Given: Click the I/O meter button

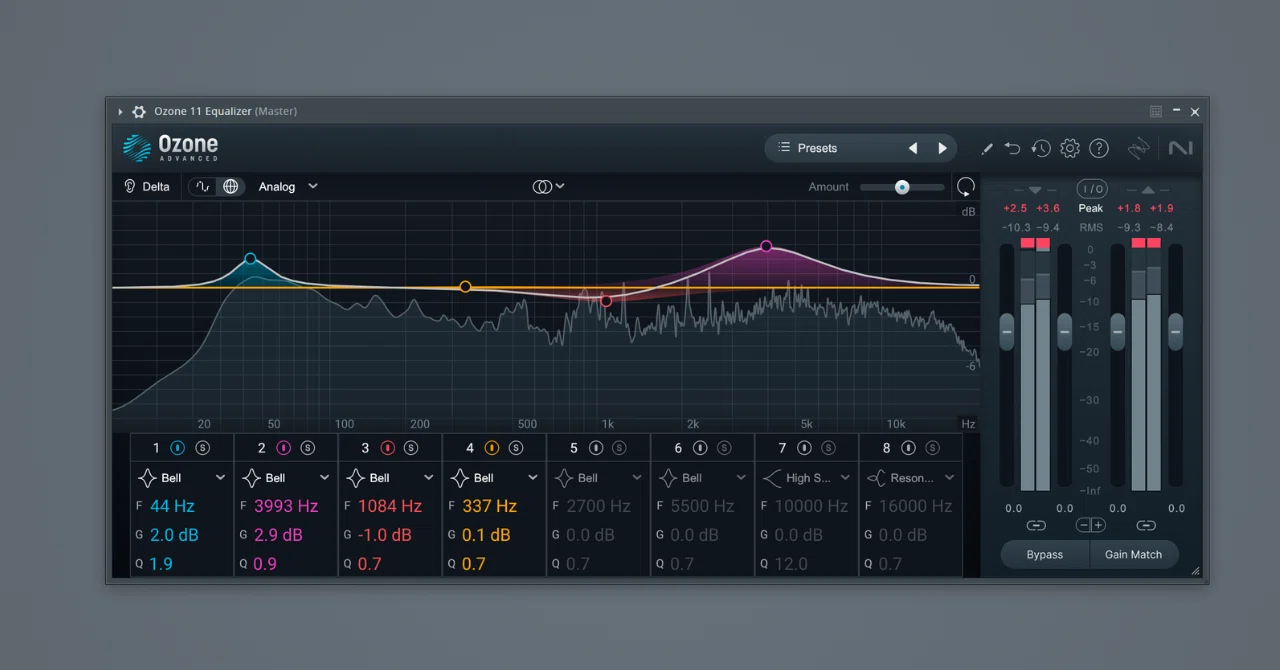Looking at the screenshot, I should (1091, 188).
